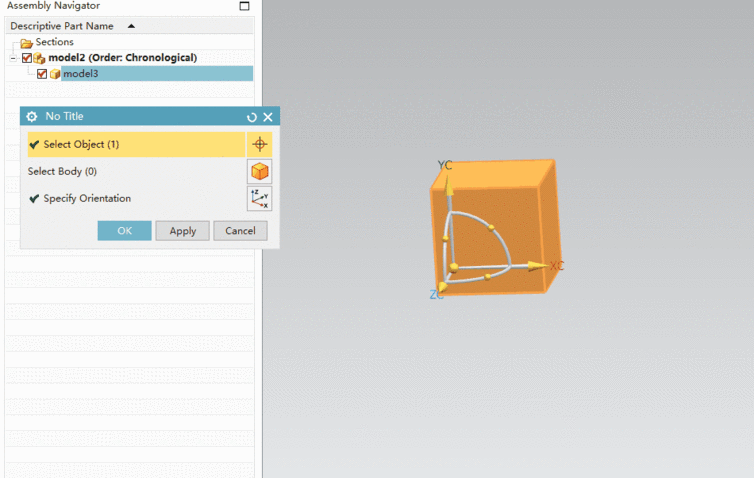Click the triad origin sphere handle

point(454,267)
